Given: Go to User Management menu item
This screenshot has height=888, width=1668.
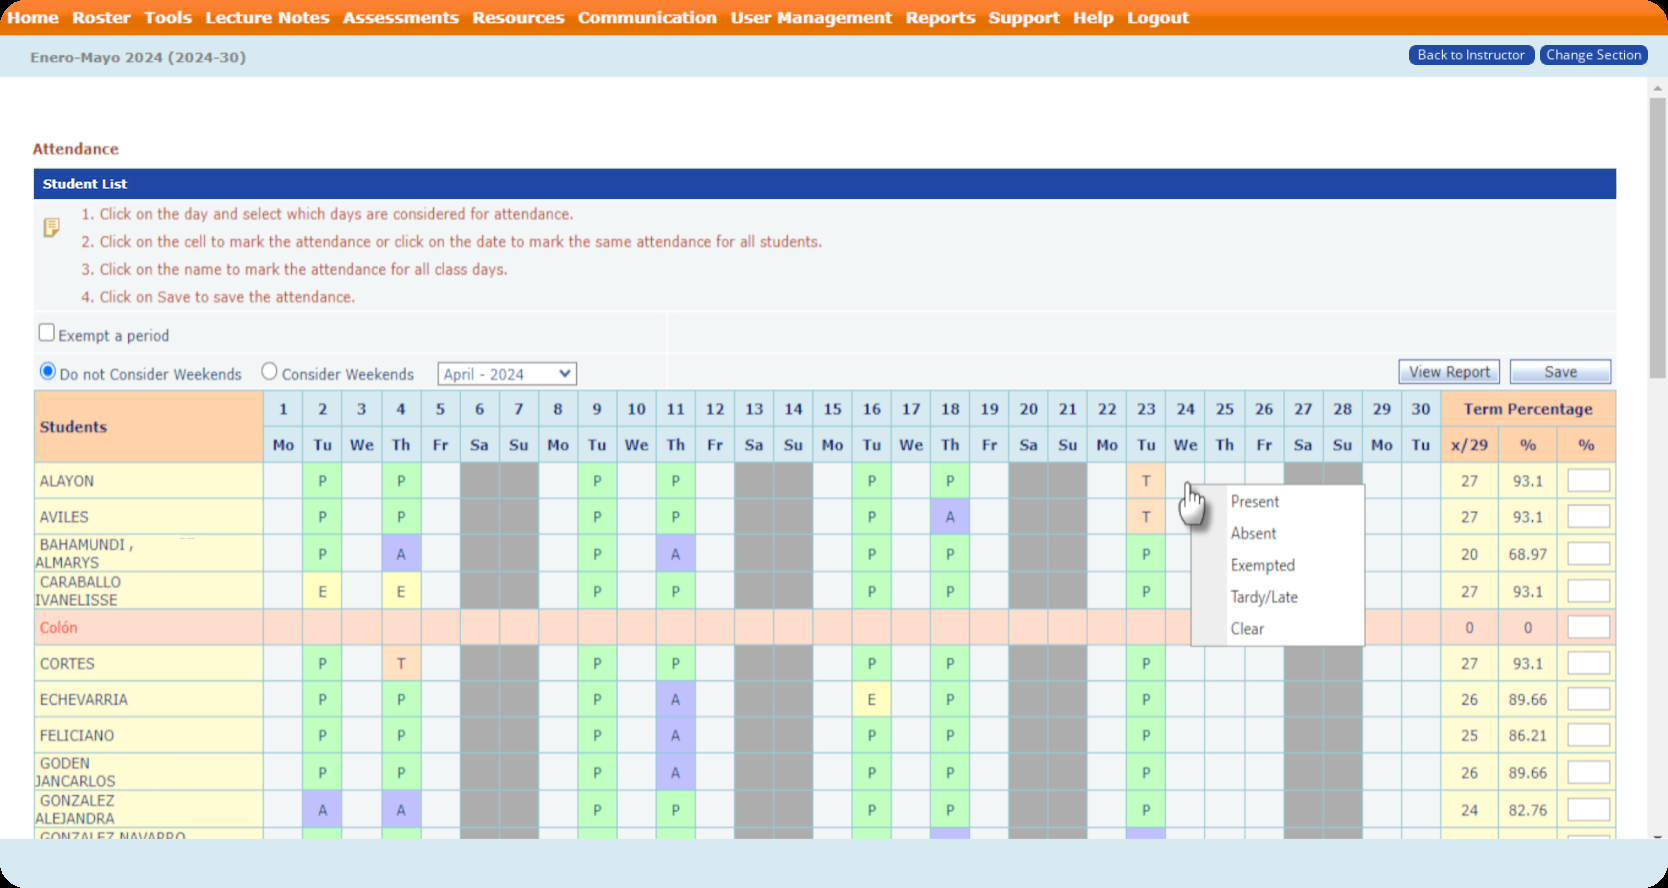Looking at the screenshot, I should click(811, 18).
